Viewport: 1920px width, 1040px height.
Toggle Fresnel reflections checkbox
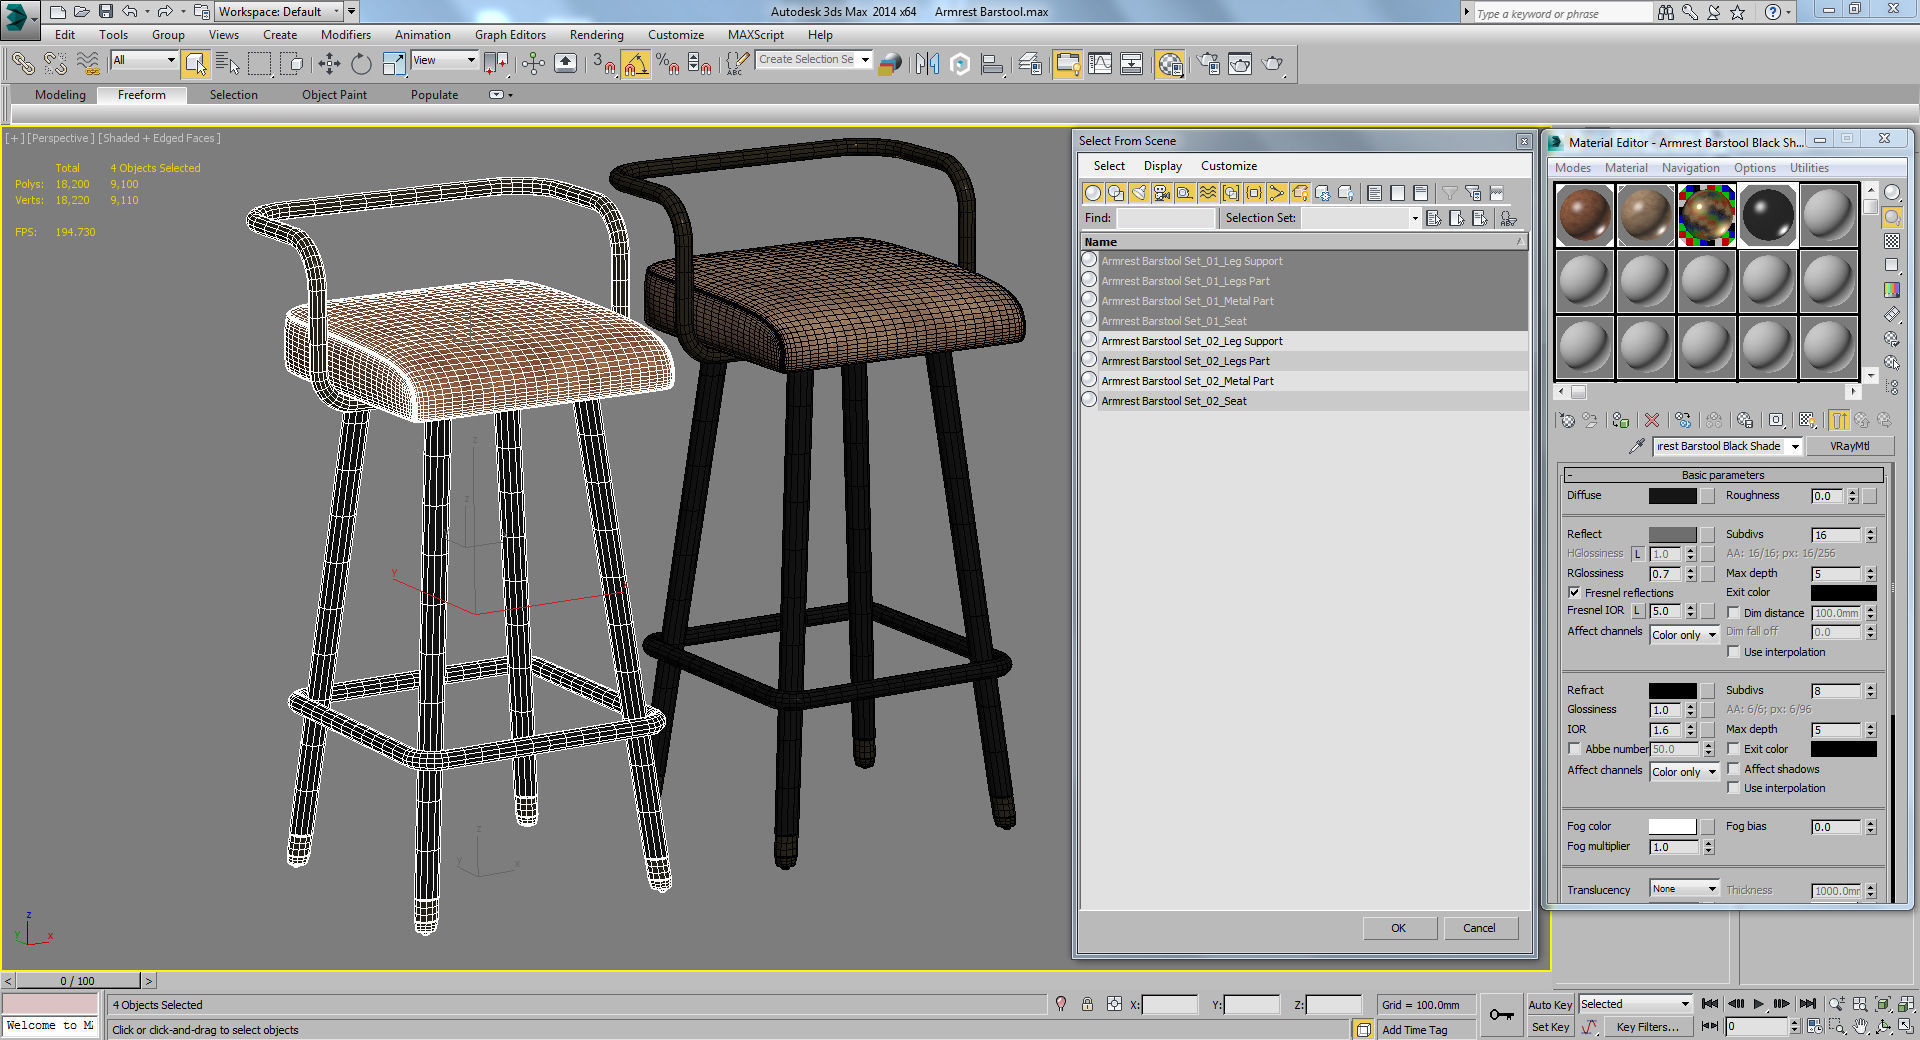1574,593
